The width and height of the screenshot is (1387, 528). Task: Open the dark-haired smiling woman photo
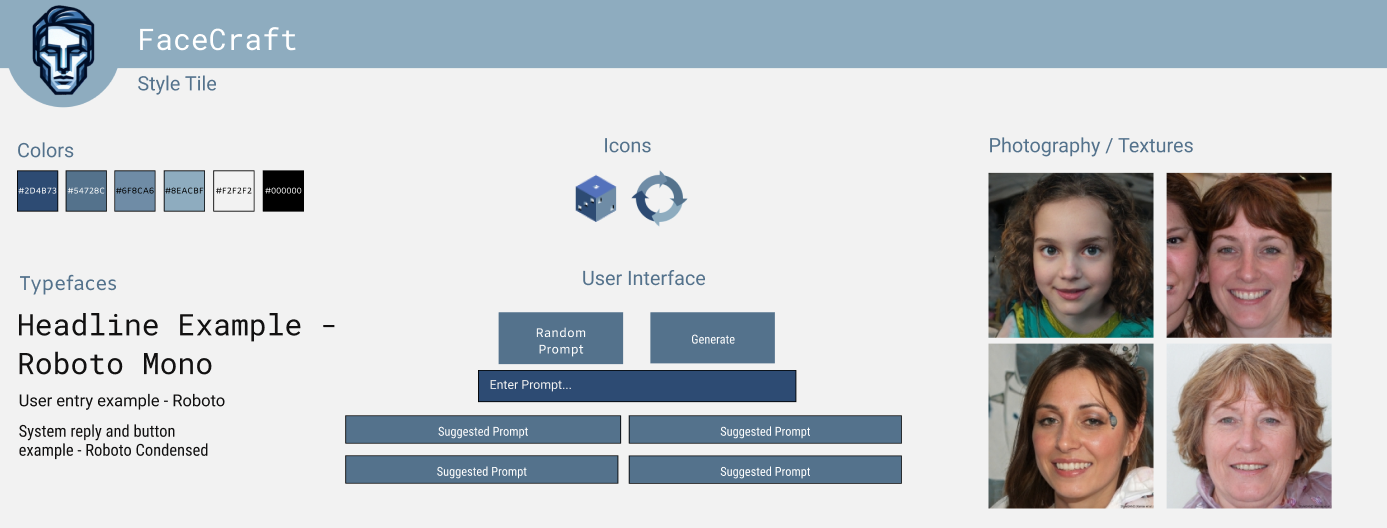(1070, 426)
